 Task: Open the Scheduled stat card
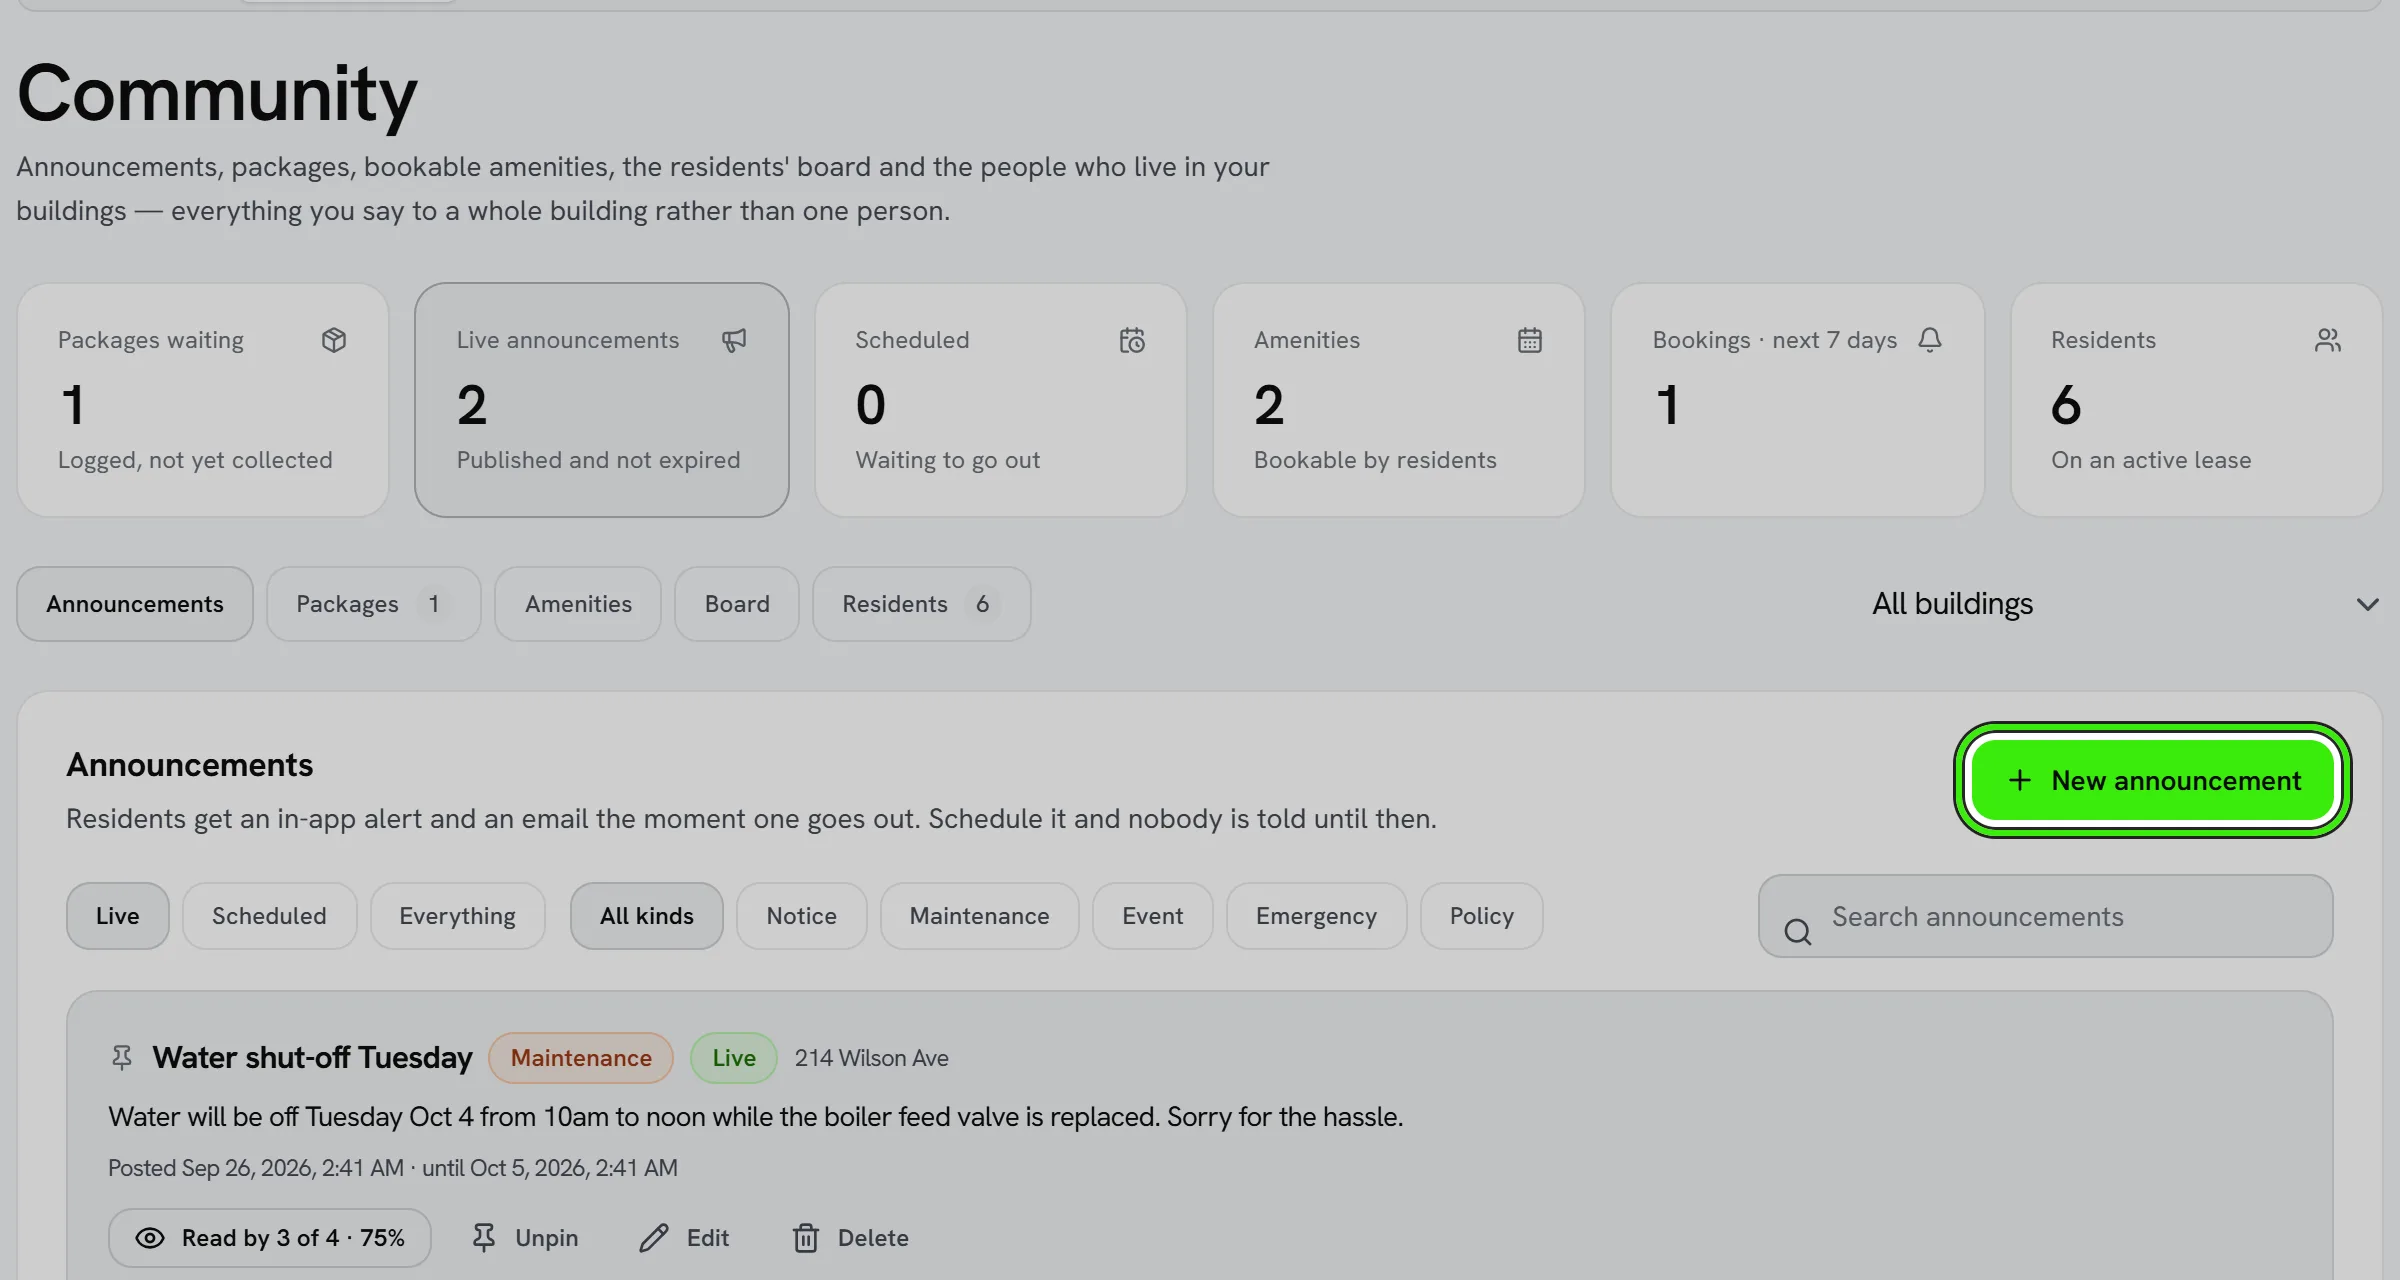1001,400
